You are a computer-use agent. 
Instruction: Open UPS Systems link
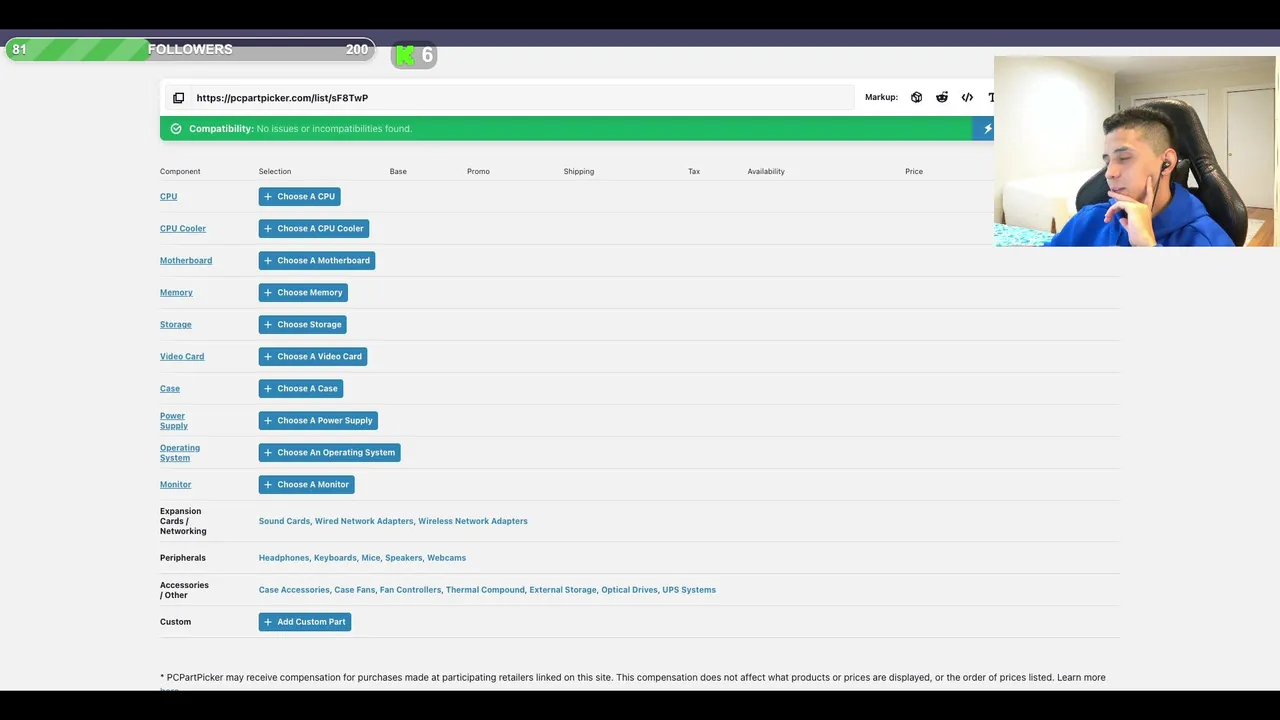[x=689, y=590]
